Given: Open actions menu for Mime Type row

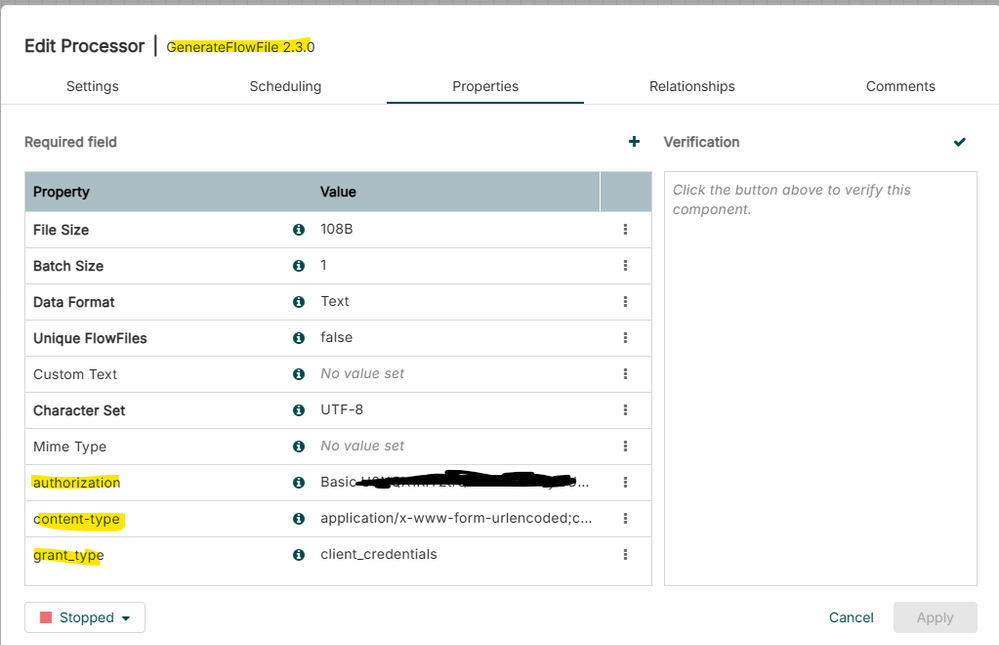Looking at the screenshot, I should coord(625,446).
